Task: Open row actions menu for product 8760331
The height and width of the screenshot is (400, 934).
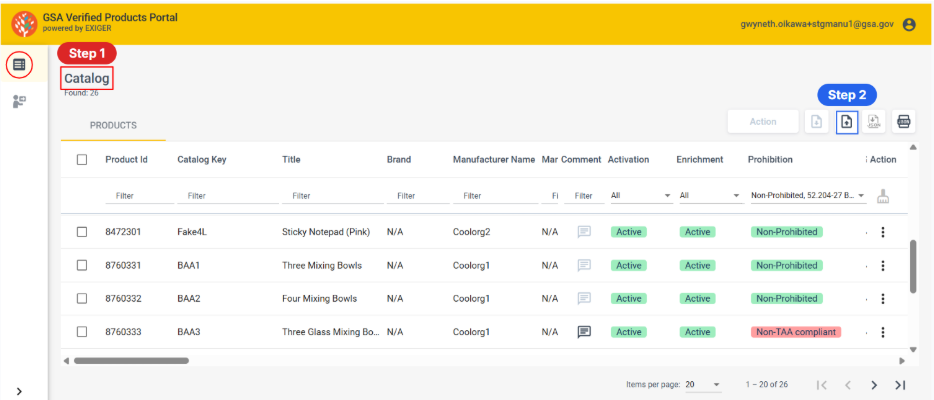Action: 883,265
